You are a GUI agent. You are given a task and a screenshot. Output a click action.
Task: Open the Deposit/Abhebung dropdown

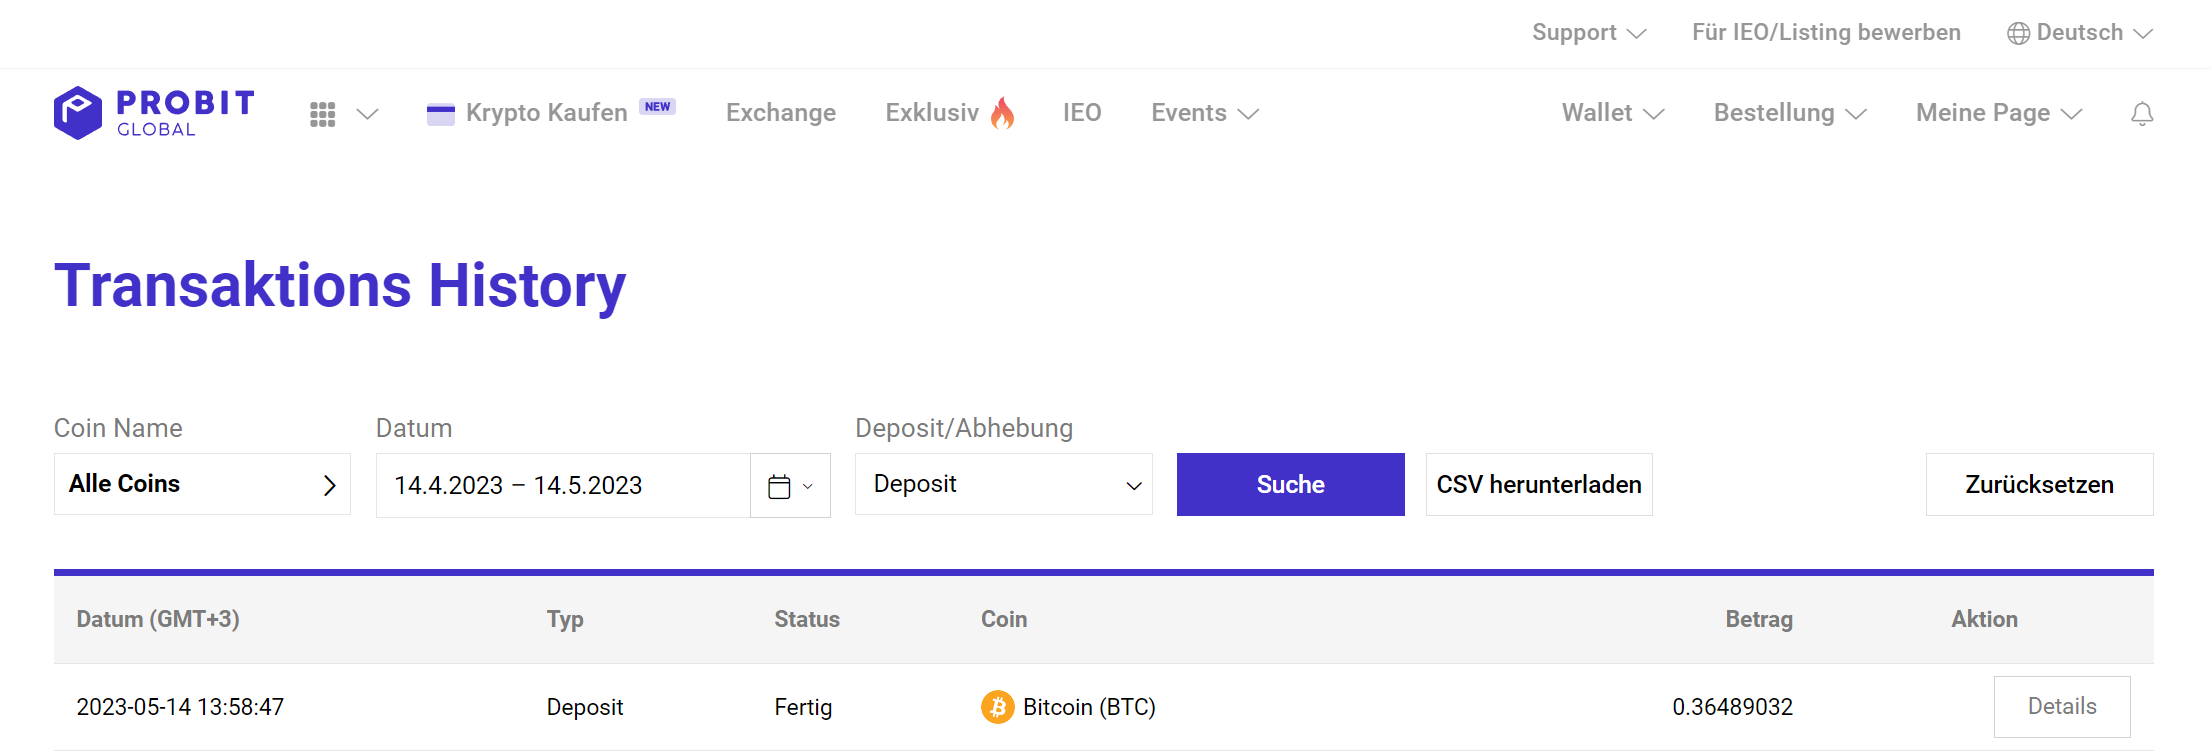[x=1004, y=484]
